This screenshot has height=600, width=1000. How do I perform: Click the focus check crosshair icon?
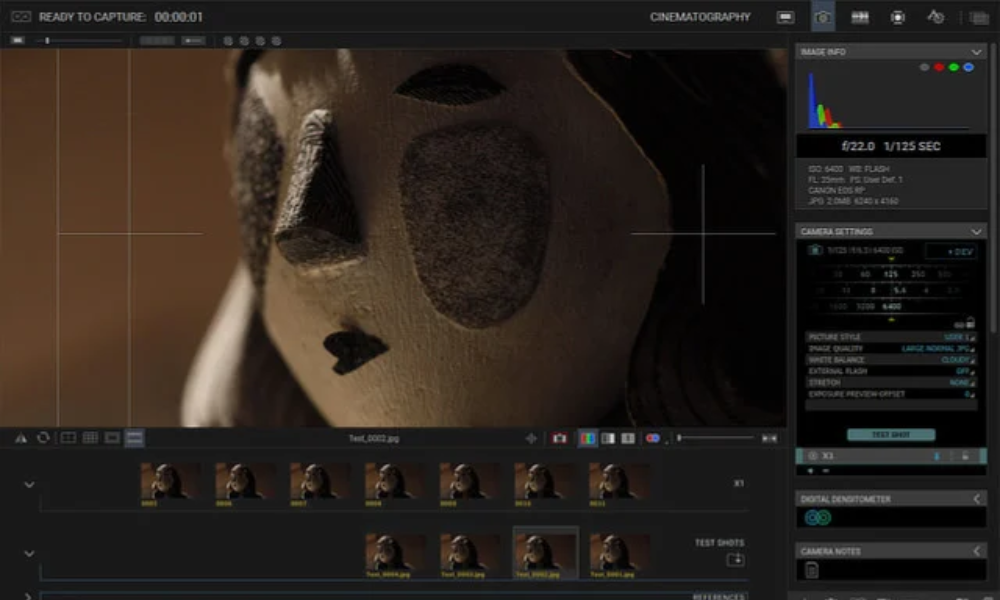531,438
